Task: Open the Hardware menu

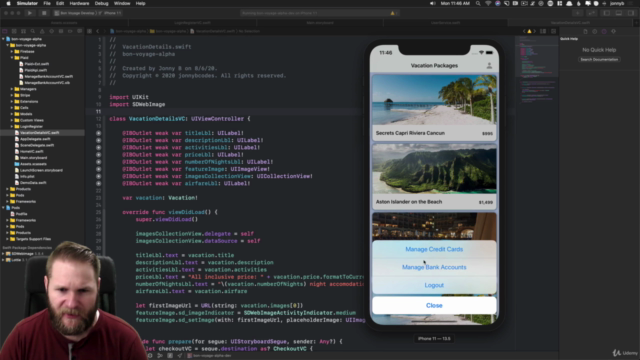Action: (x=79, y=3)
